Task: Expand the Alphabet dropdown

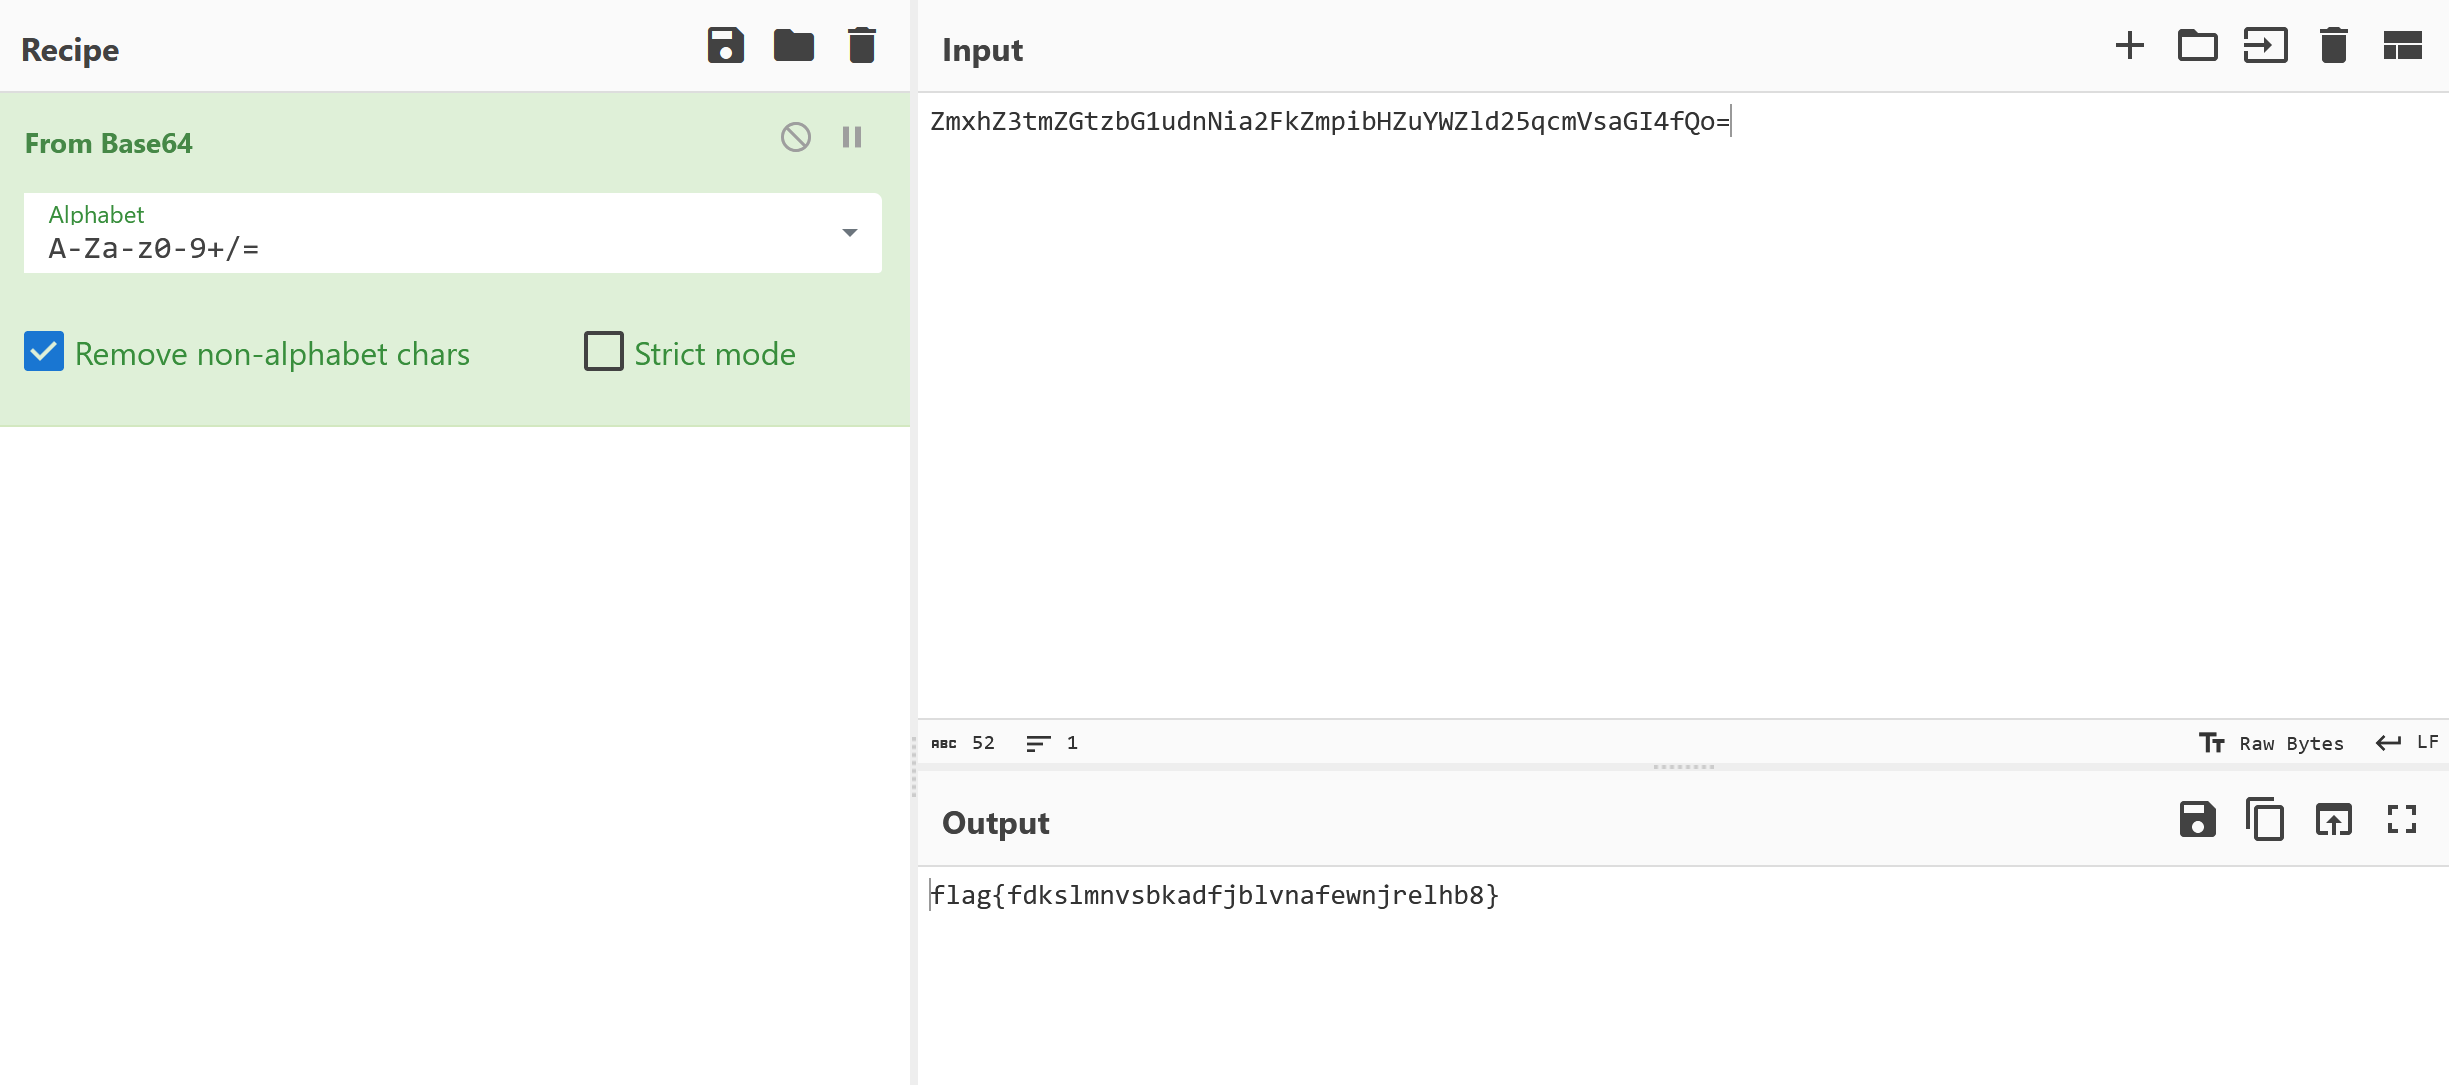Action: (x=849, y=233)
